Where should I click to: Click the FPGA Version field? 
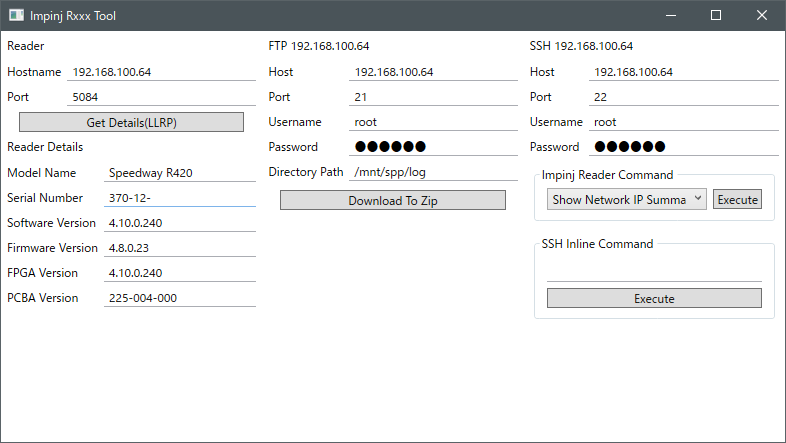click(180, 273)
